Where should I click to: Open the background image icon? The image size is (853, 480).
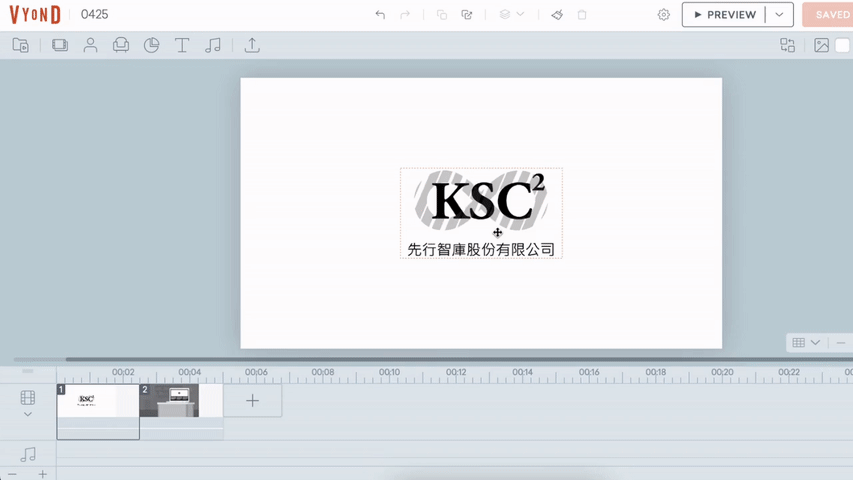pos(821,45)
